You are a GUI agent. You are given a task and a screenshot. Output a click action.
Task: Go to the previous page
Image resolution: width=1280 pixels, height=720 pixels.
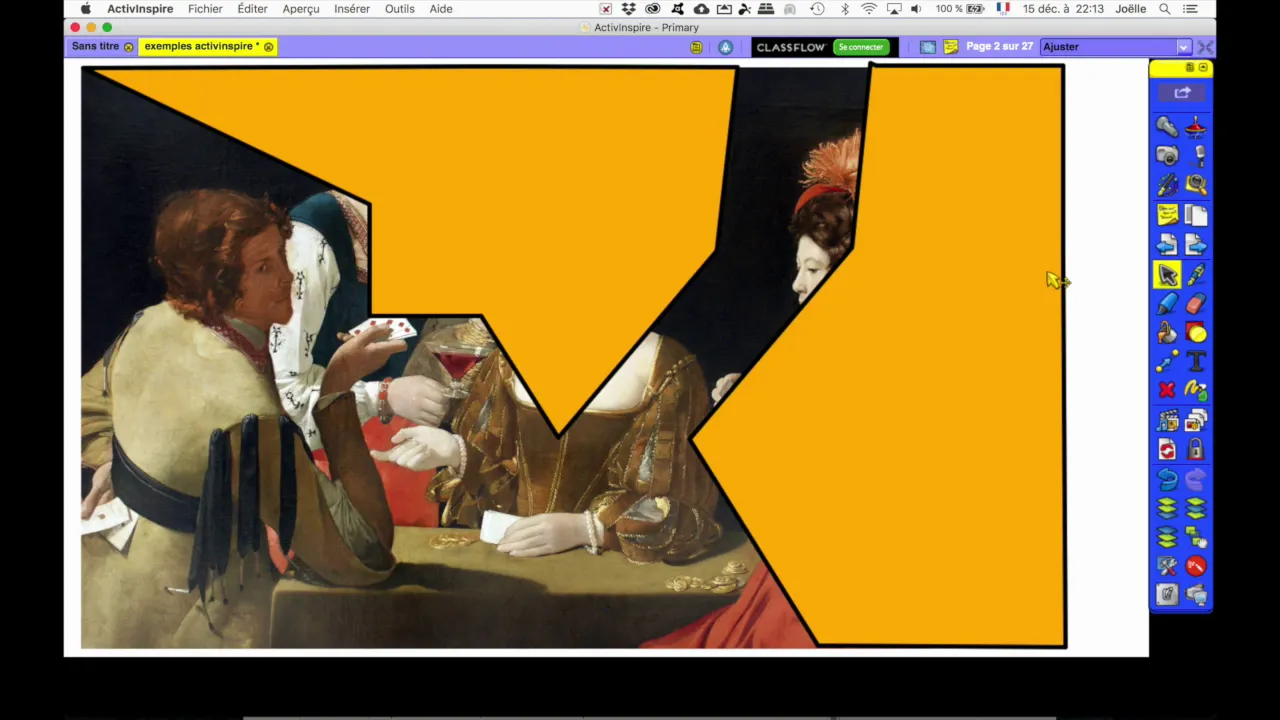click(x=1167, y=245)
